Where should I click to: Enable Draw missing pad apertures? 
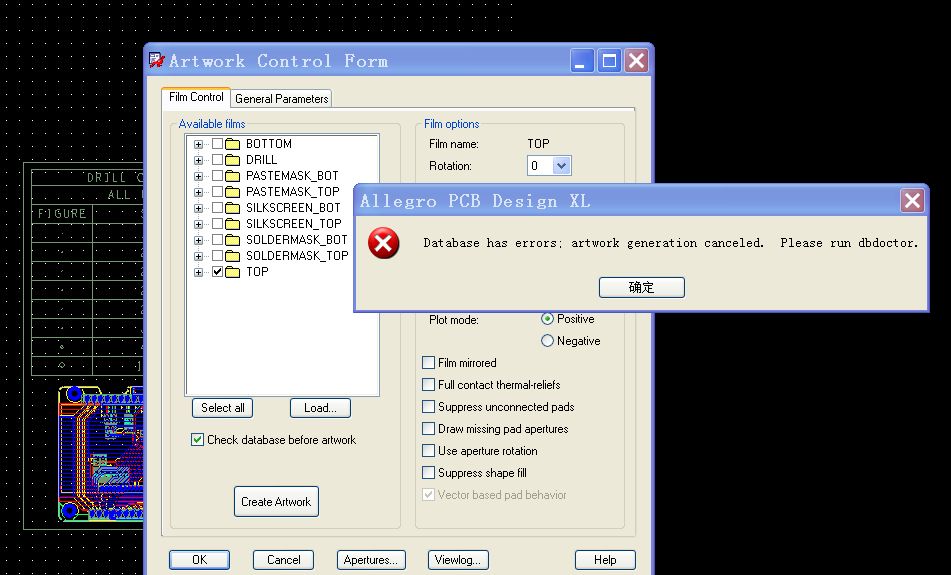coord(428,429)
